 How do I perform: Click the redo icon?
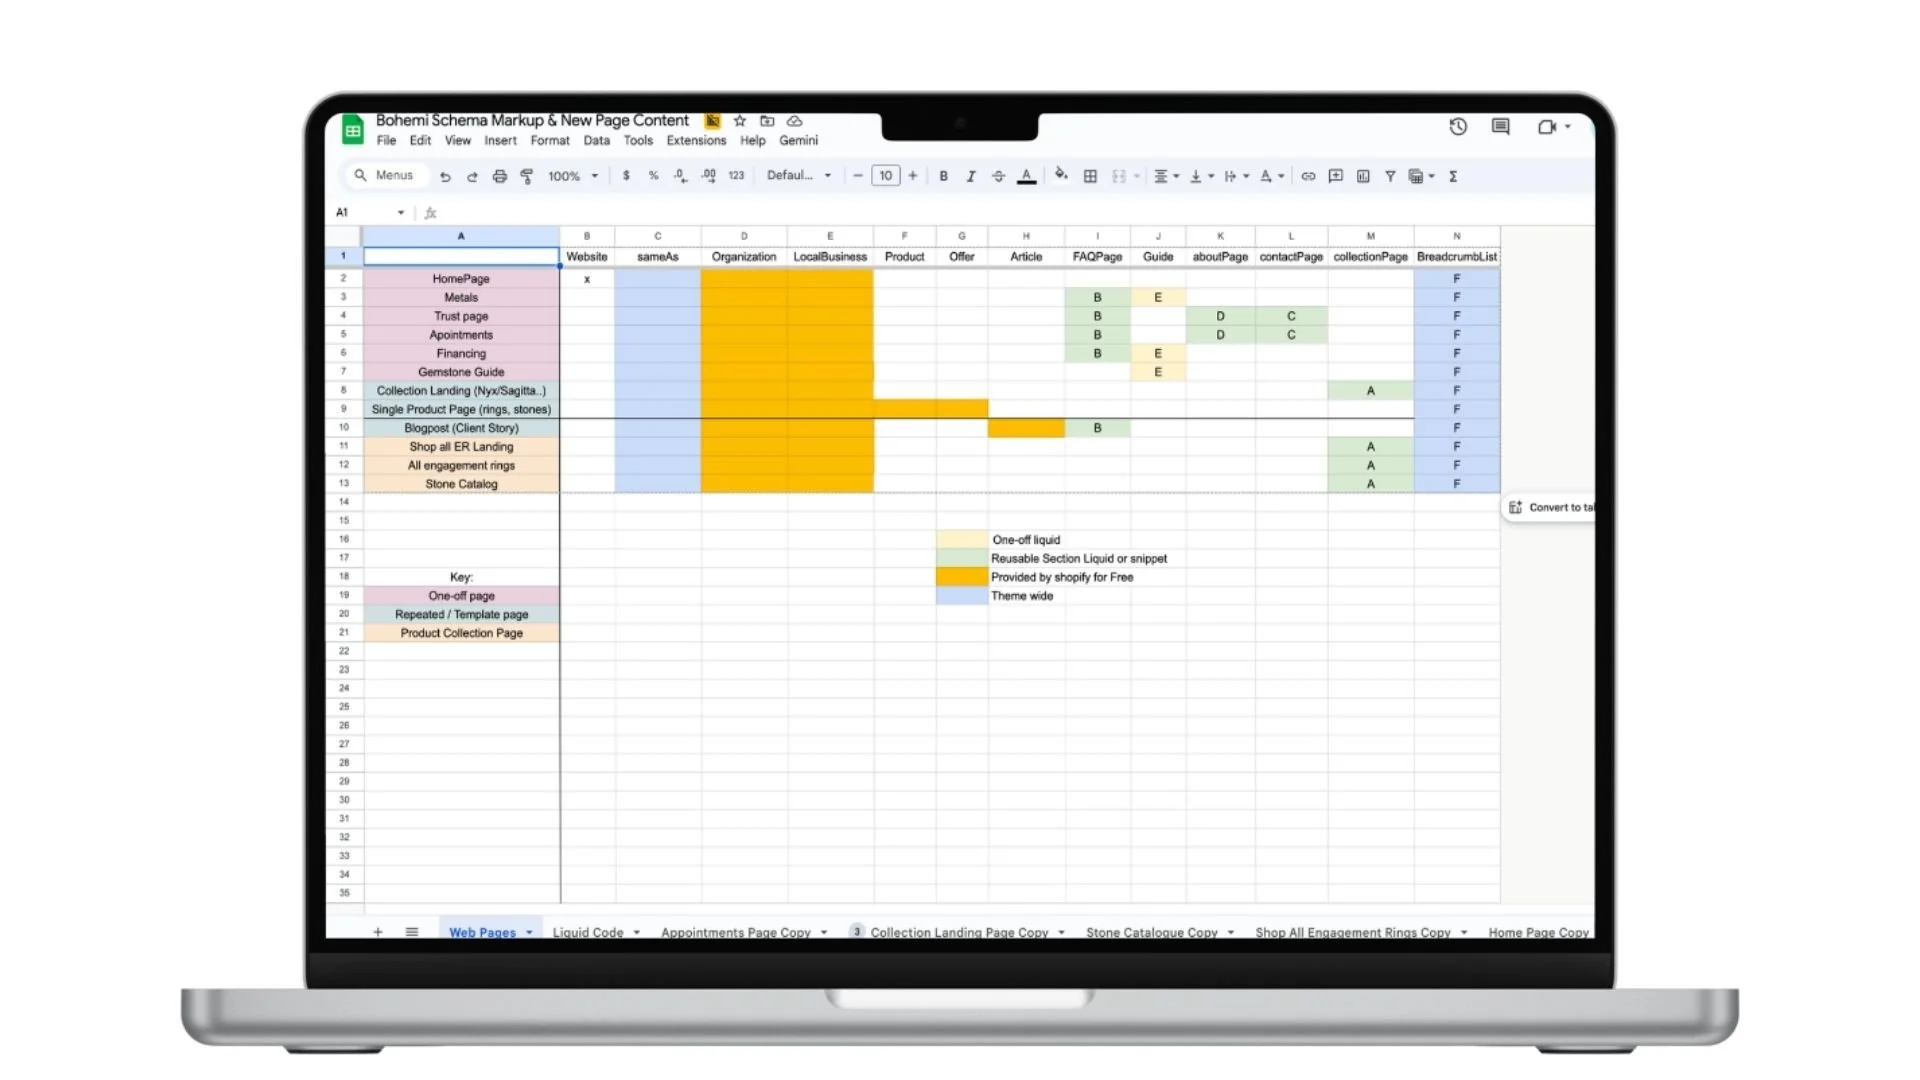click(x=472, y=175)
